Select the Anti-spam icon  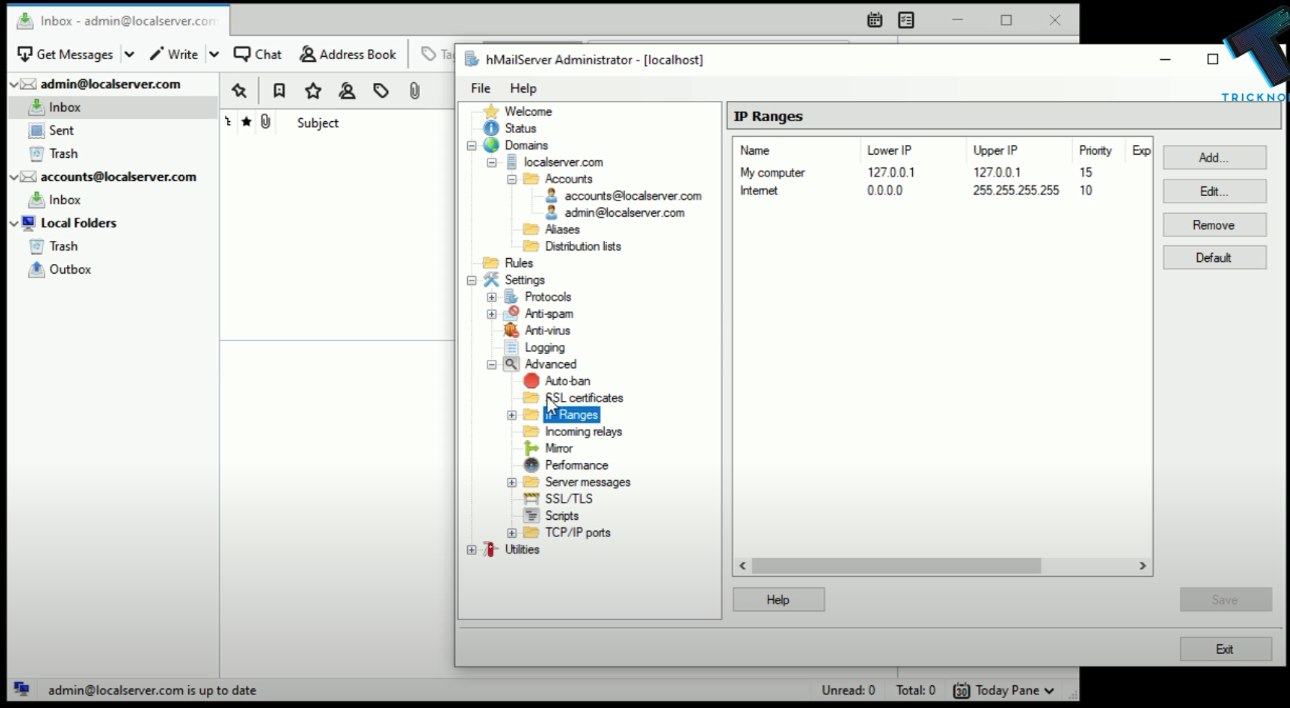tap(511, 313)
